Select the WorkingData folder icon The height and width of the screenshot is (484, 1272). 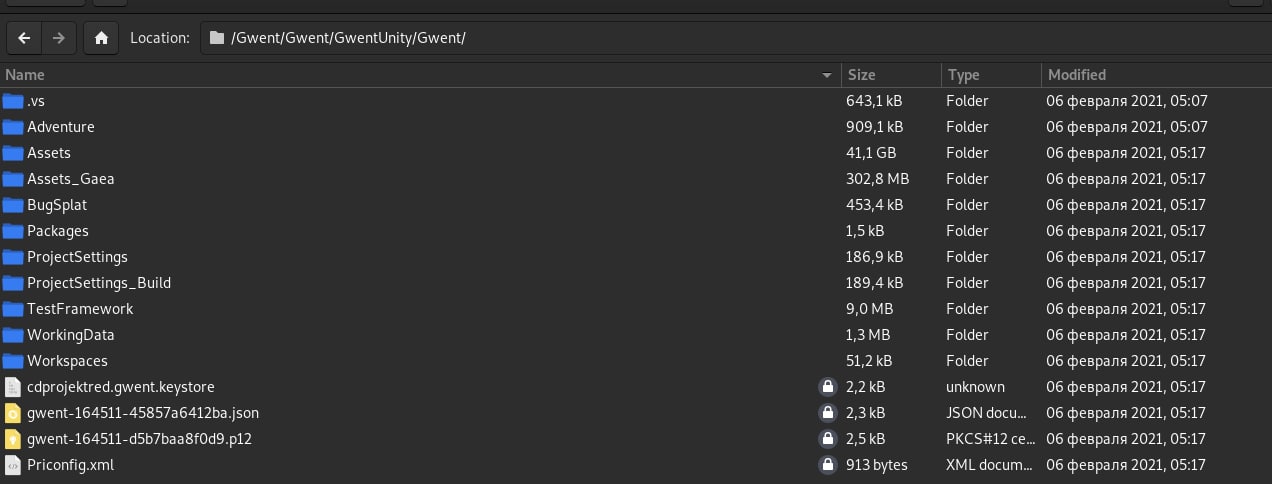13,335
